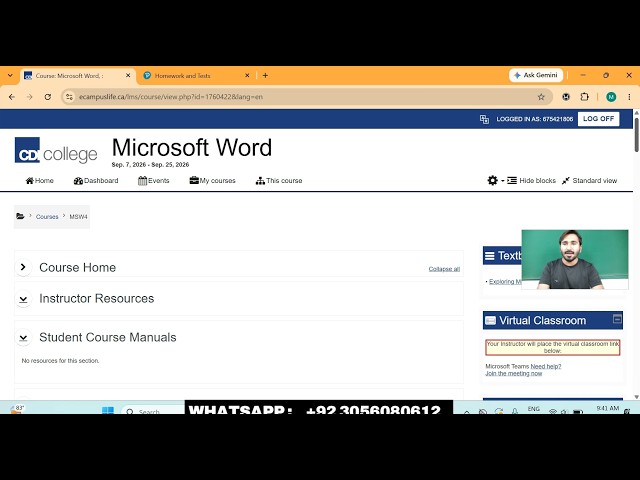Bookmark this page with star icon
Image resolution: width=640 pixels, height=480 pixels.
541,97
